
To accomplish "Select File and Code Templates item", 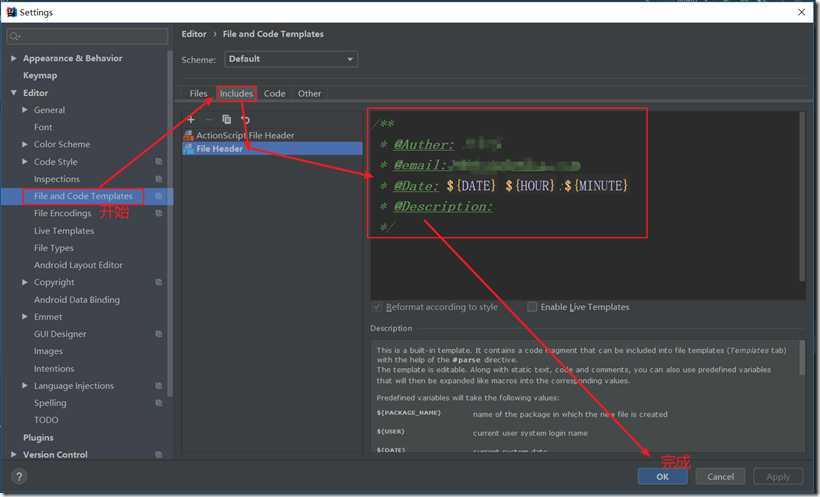I will tap(83, 196).
